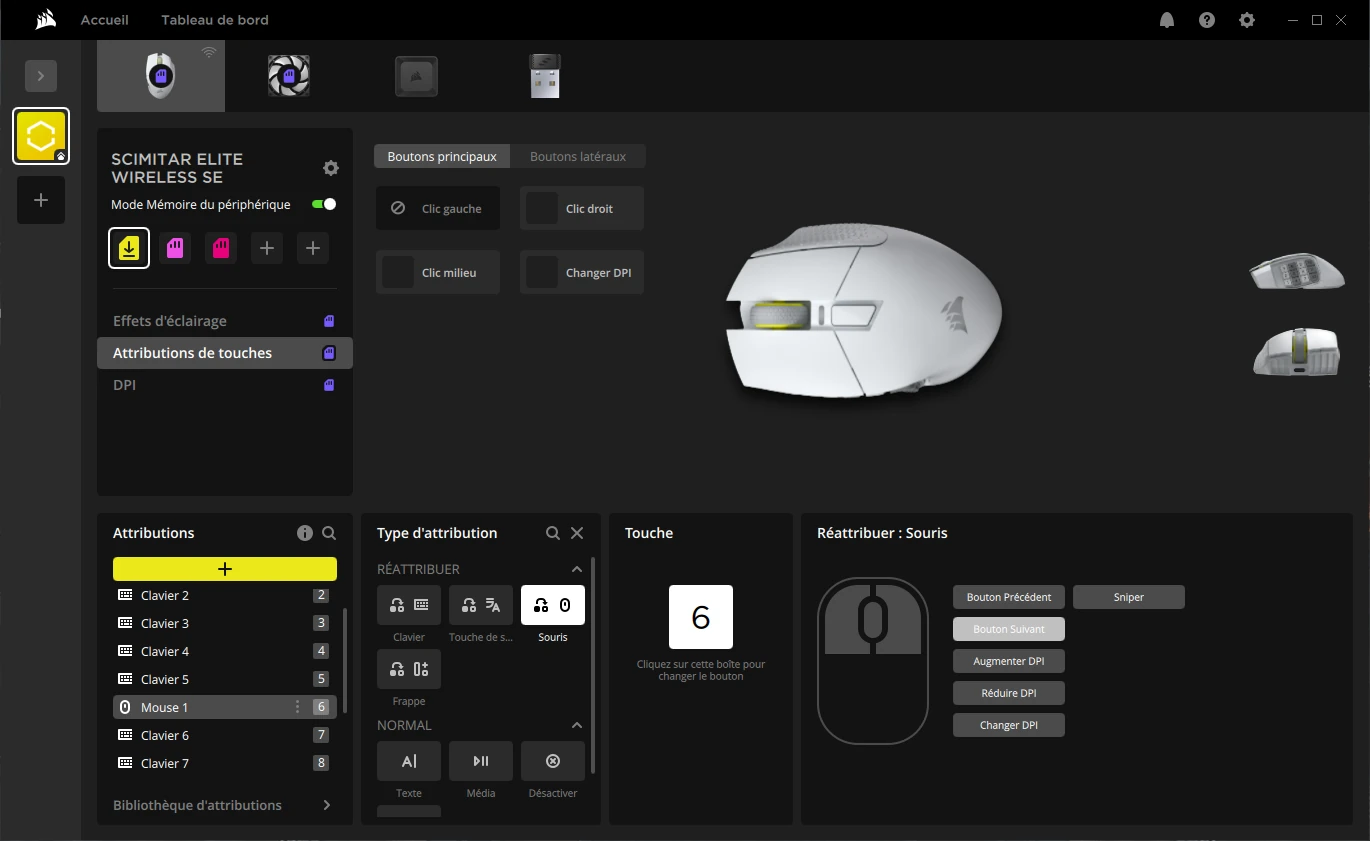1370x841 pixels.
Task: Open the help question mark icon
Action: click(x=1207, y=20)
